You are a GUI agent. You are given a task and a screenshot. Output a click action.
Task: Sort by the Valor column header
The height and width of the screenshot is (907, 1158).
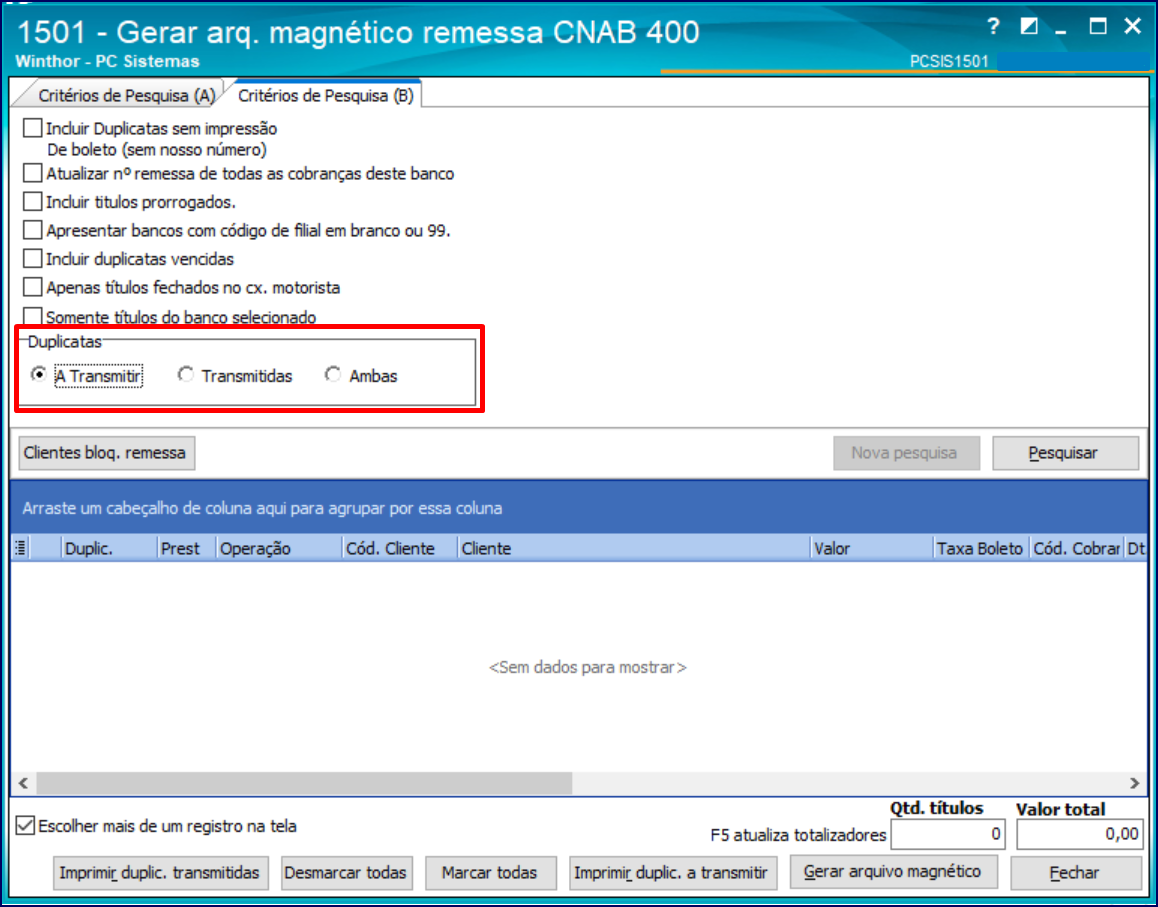coord(871,548)
